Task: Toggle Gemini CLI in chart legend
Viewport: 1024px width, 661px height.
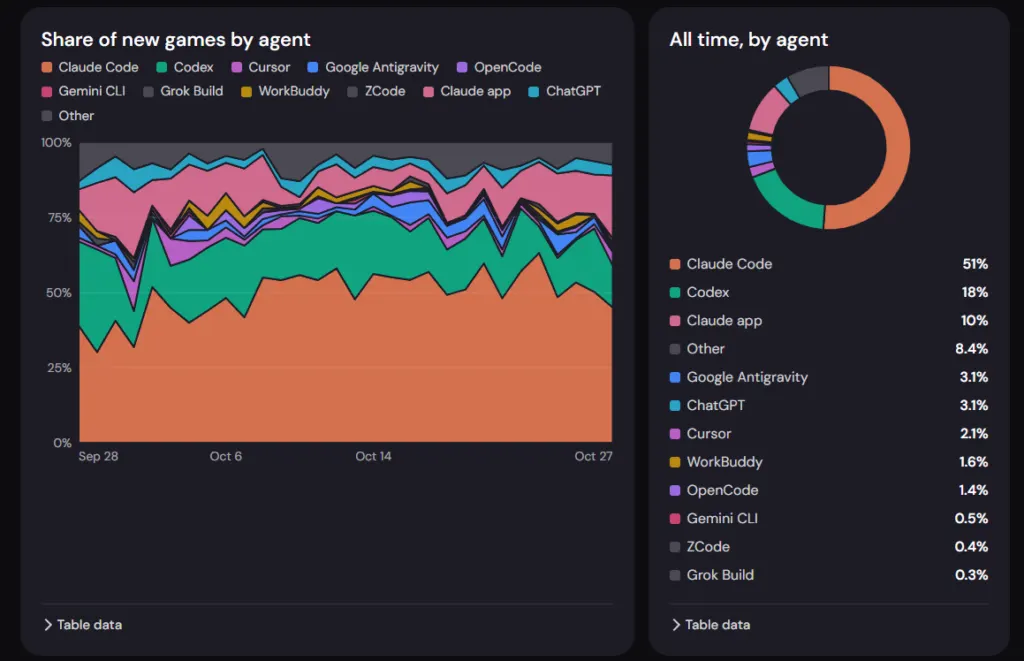Action: tap(84, 91)
